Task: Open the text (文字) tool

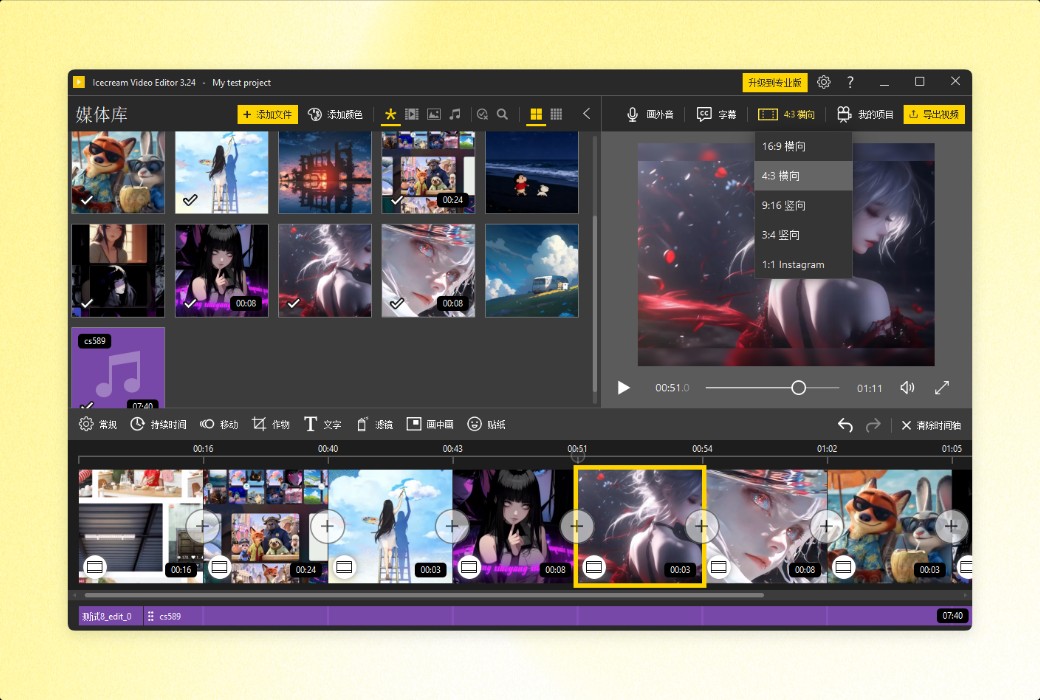Action: click(x=324, y=423)
